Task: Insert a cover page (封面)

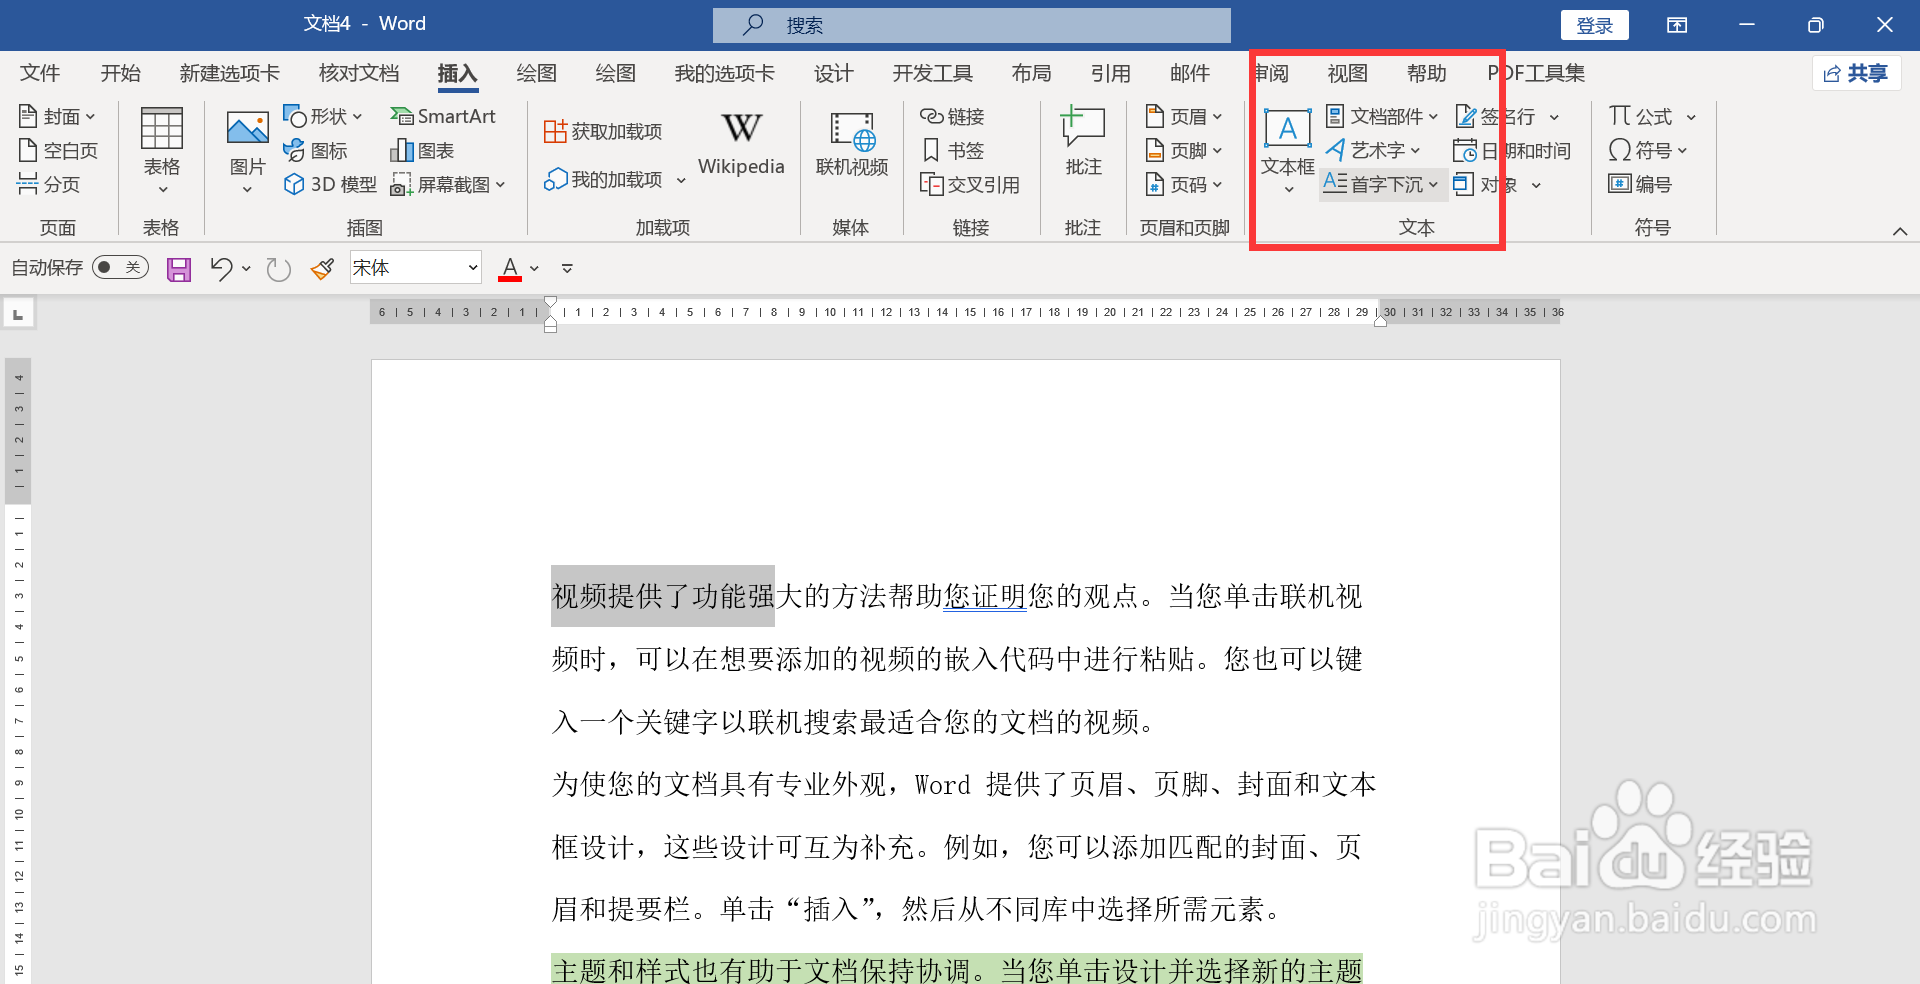Action: pyautogui.click(x=57, y=117)
